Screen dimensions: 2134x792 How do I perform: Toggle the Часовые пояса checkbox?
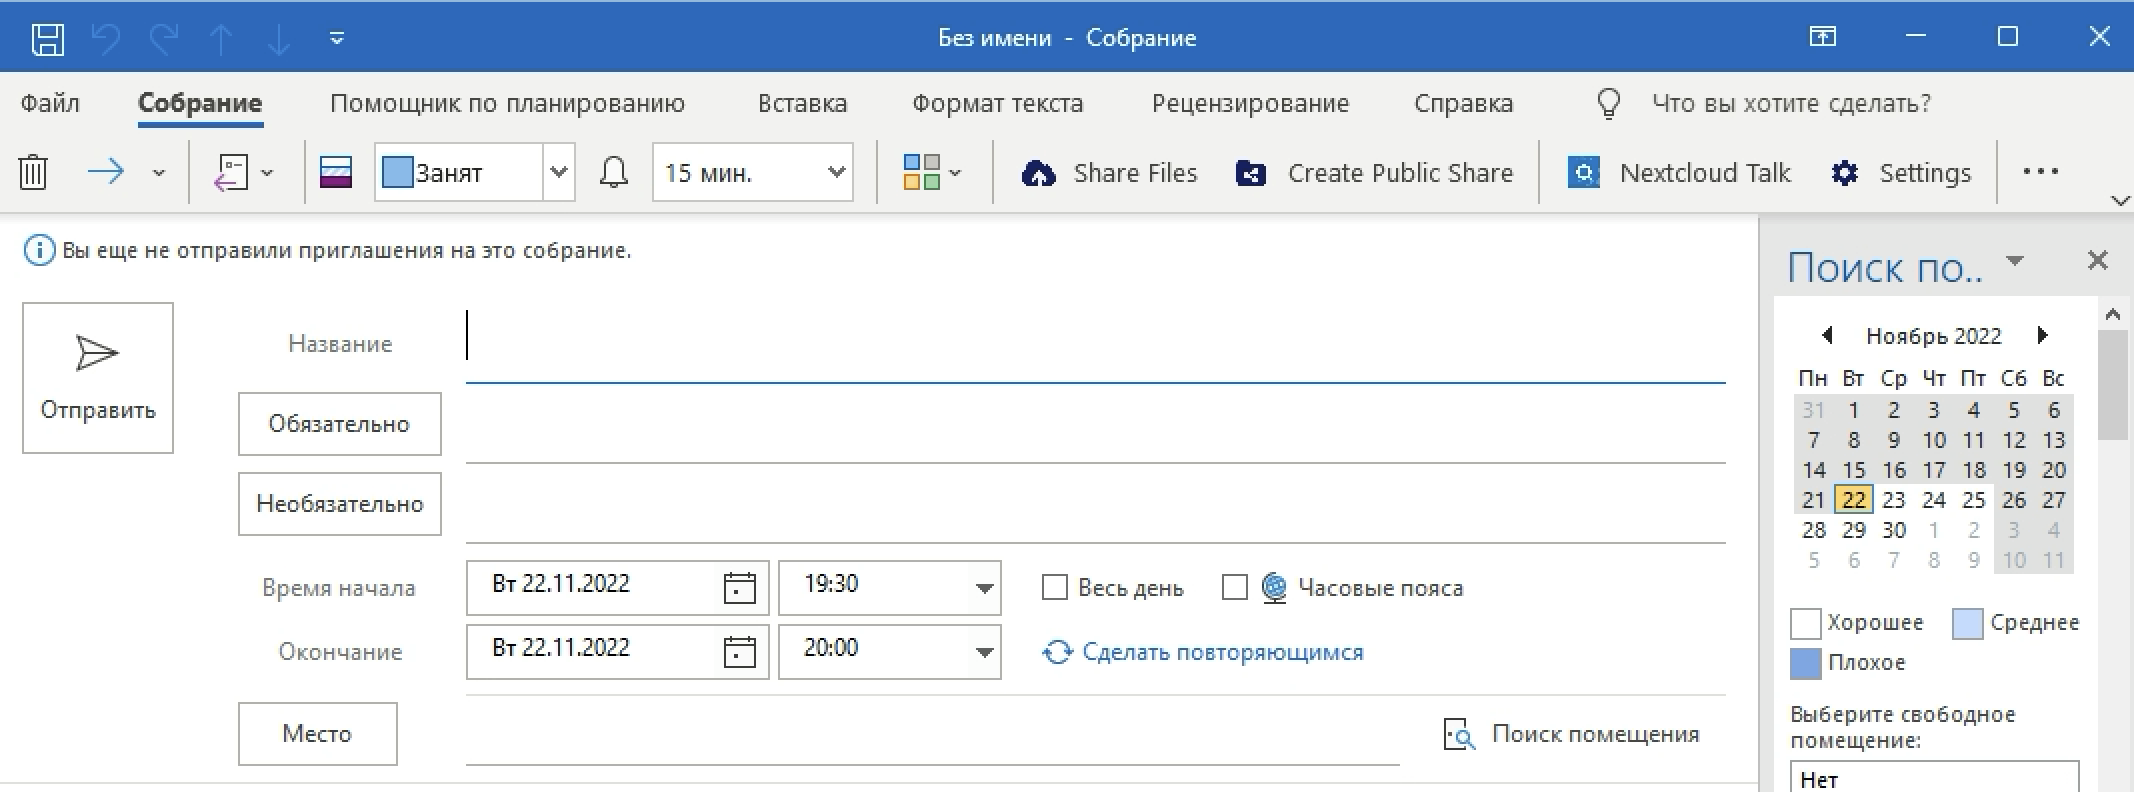(1235, 587)
